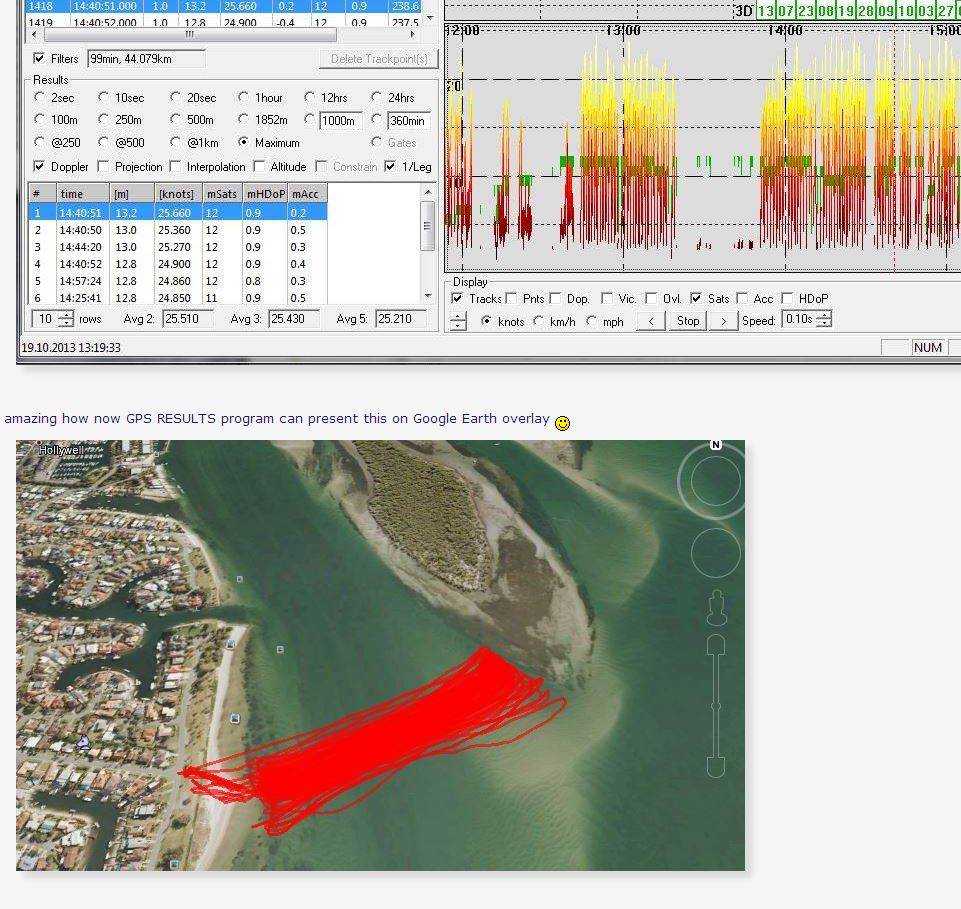Click the Google Earth move joystick circle

(x=715, y=554)
